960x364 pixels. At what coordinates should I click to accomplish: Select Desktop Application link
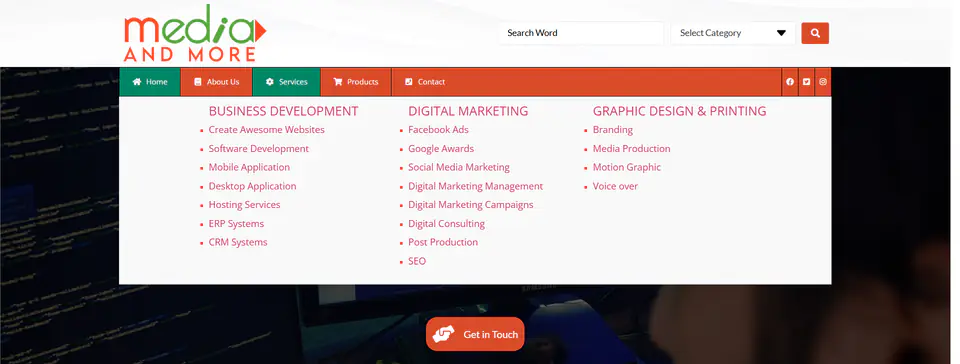(252, 186)
